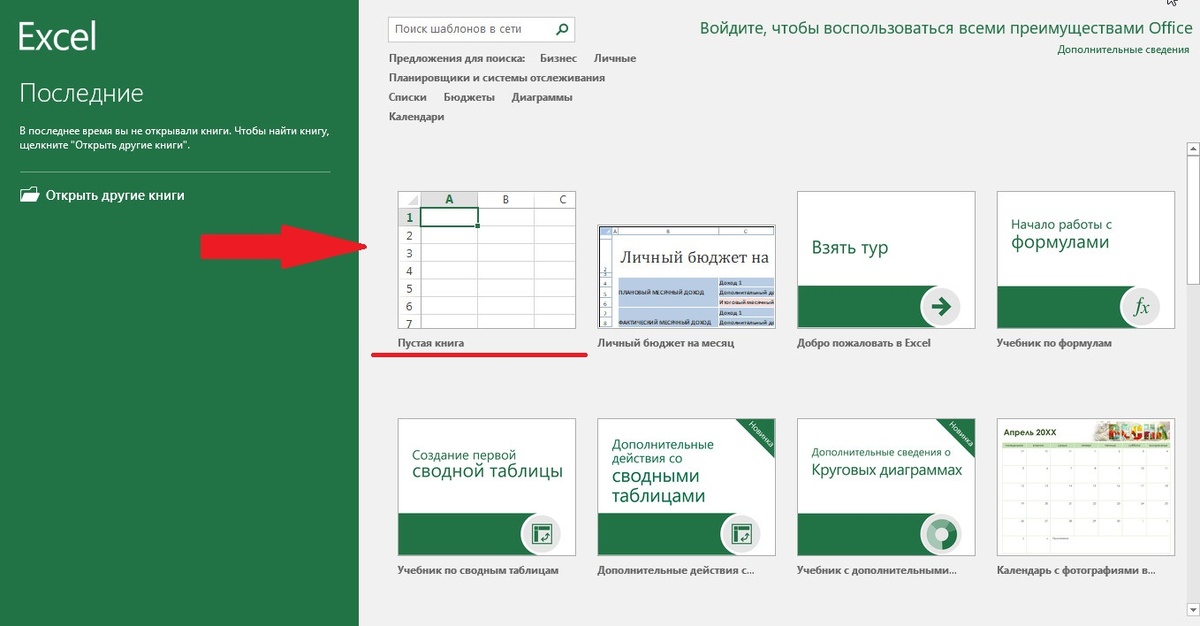Select Бизнес search suggestion
Viewport: 1200px width, 626px height.
pyautogui.click(x=558, y=58)
